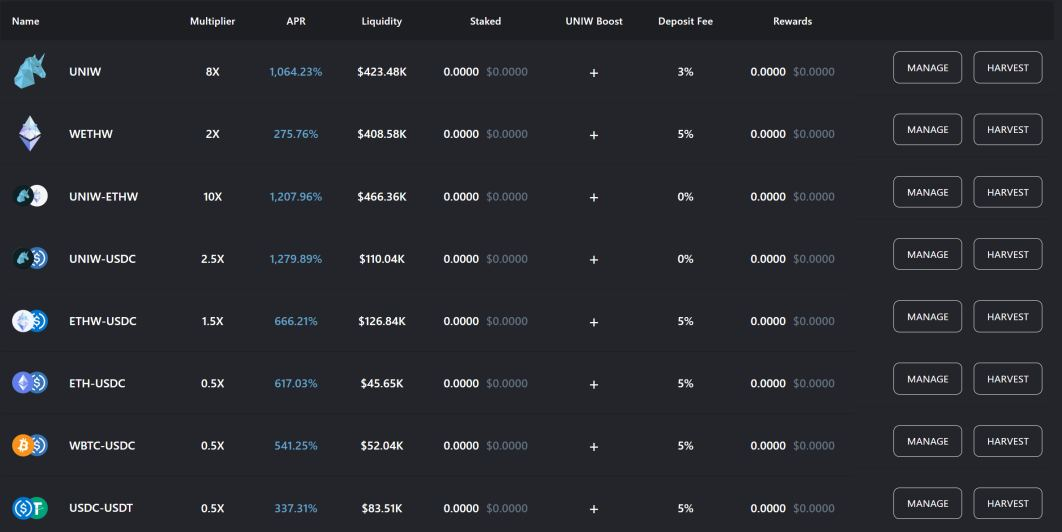Click the 1,064.23% APR value
1062x532 pixels.
pyautogui.click(x=296, y=72)
